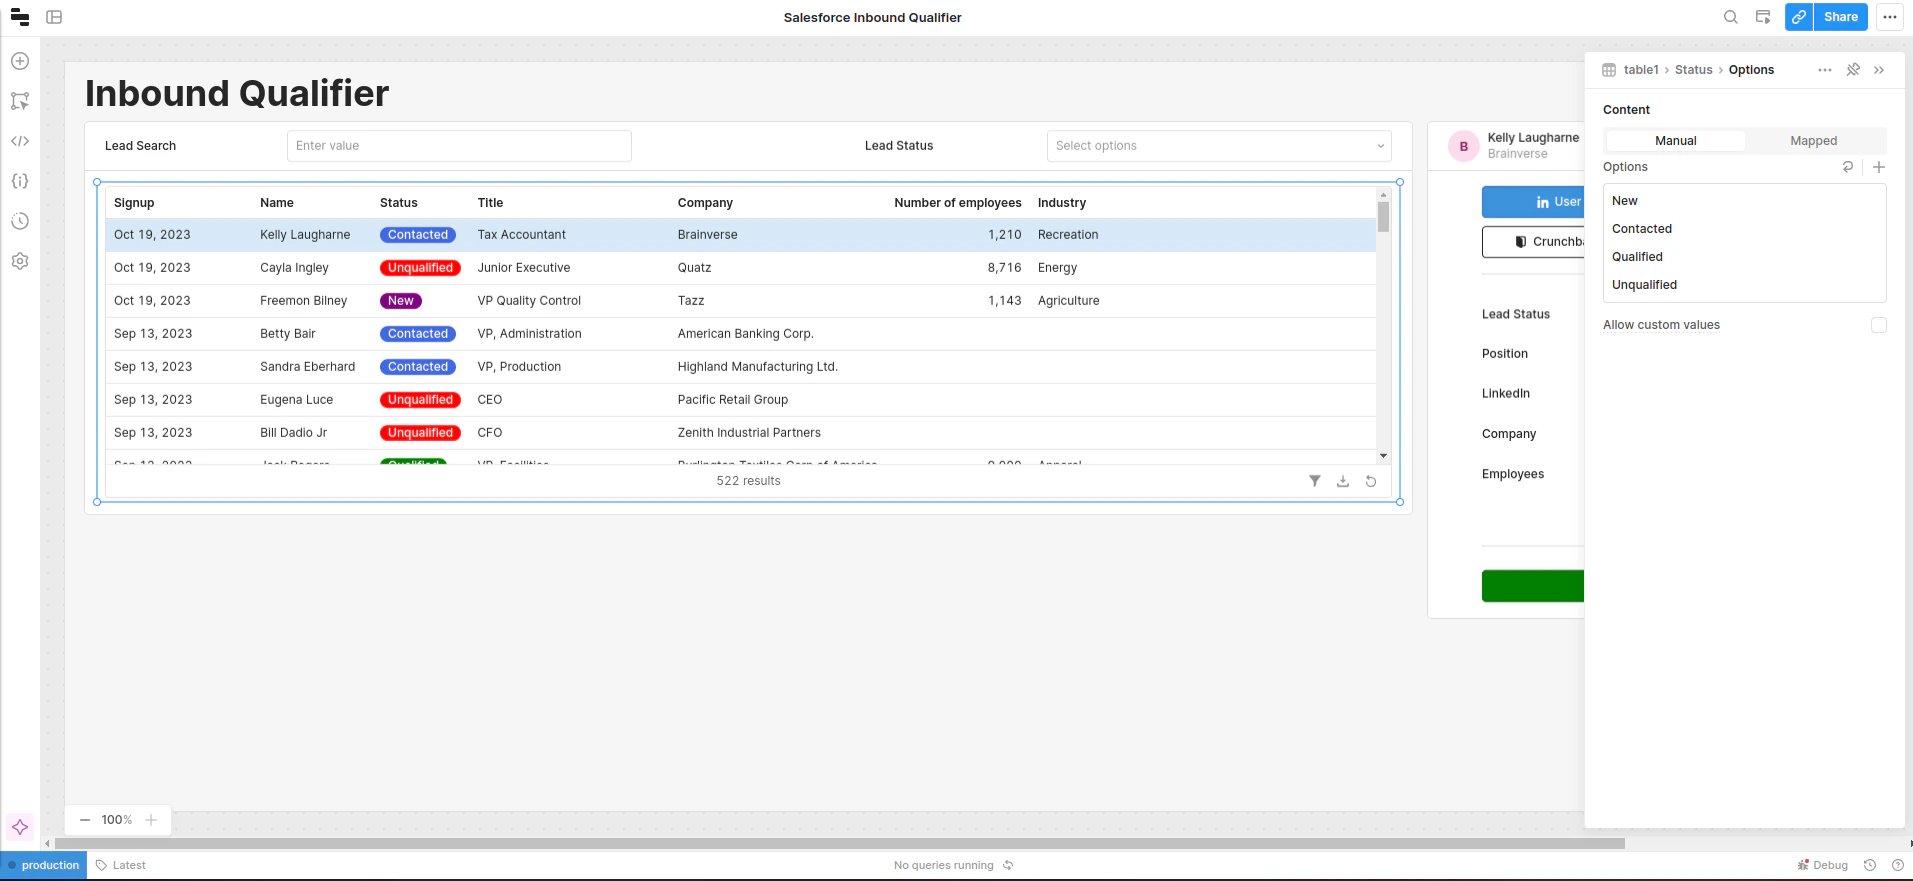Screen dimensions: 1913x881
Task: Click the Lead Search input field
Action: coord(459,146)
